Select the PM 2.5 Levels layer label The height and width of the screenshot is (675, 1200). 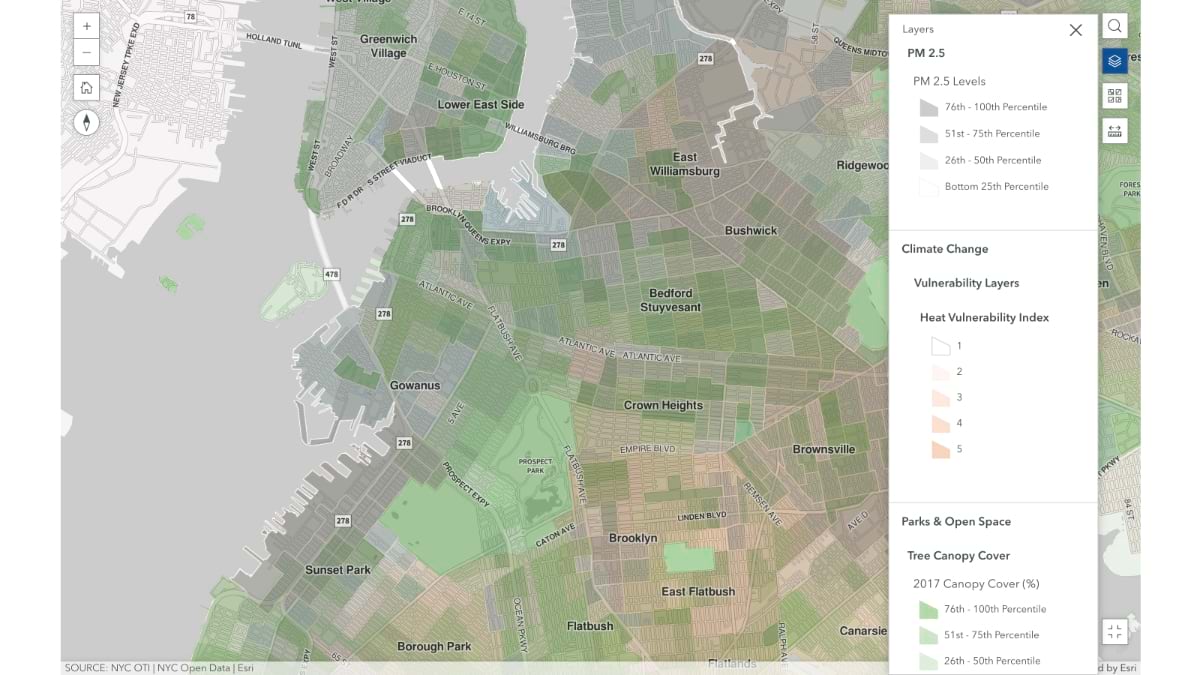coord(949,81)
